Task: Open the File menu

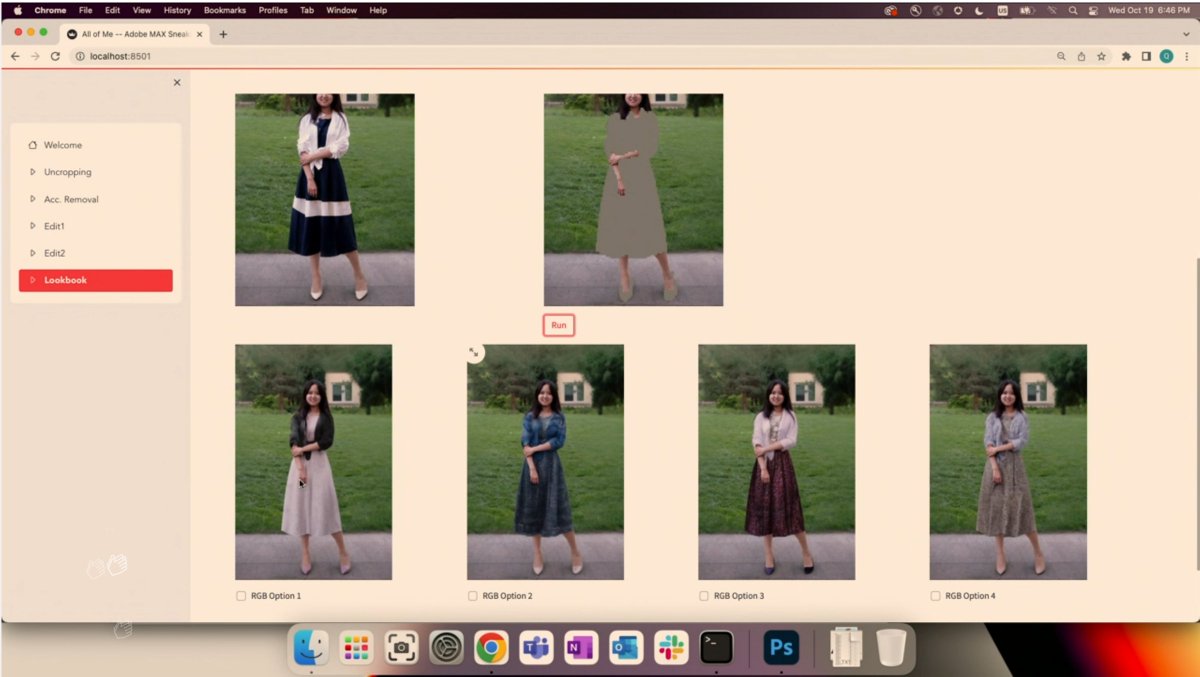Action: click(86, 10)
